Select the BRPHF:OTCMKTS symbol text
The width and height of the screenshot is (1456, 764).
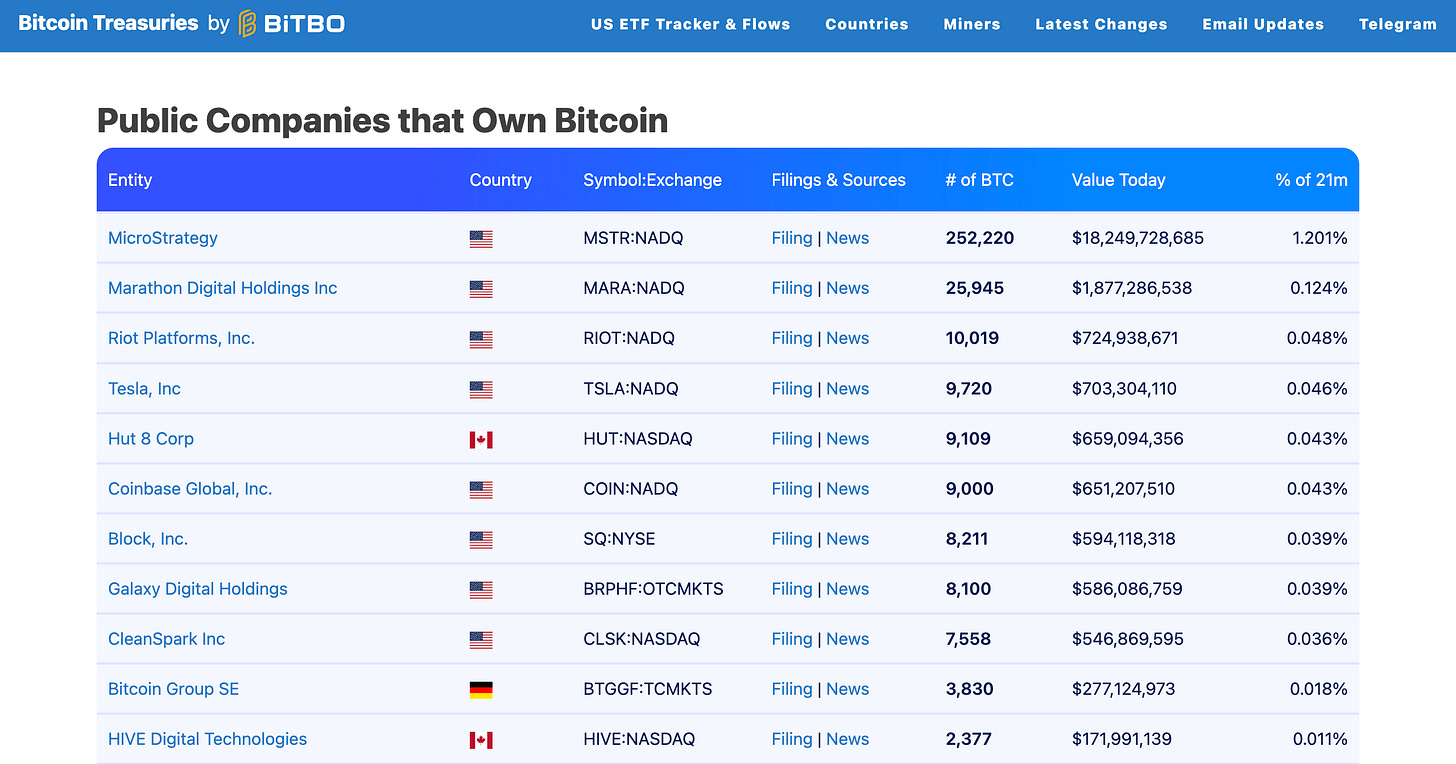[x=653, y=588]
